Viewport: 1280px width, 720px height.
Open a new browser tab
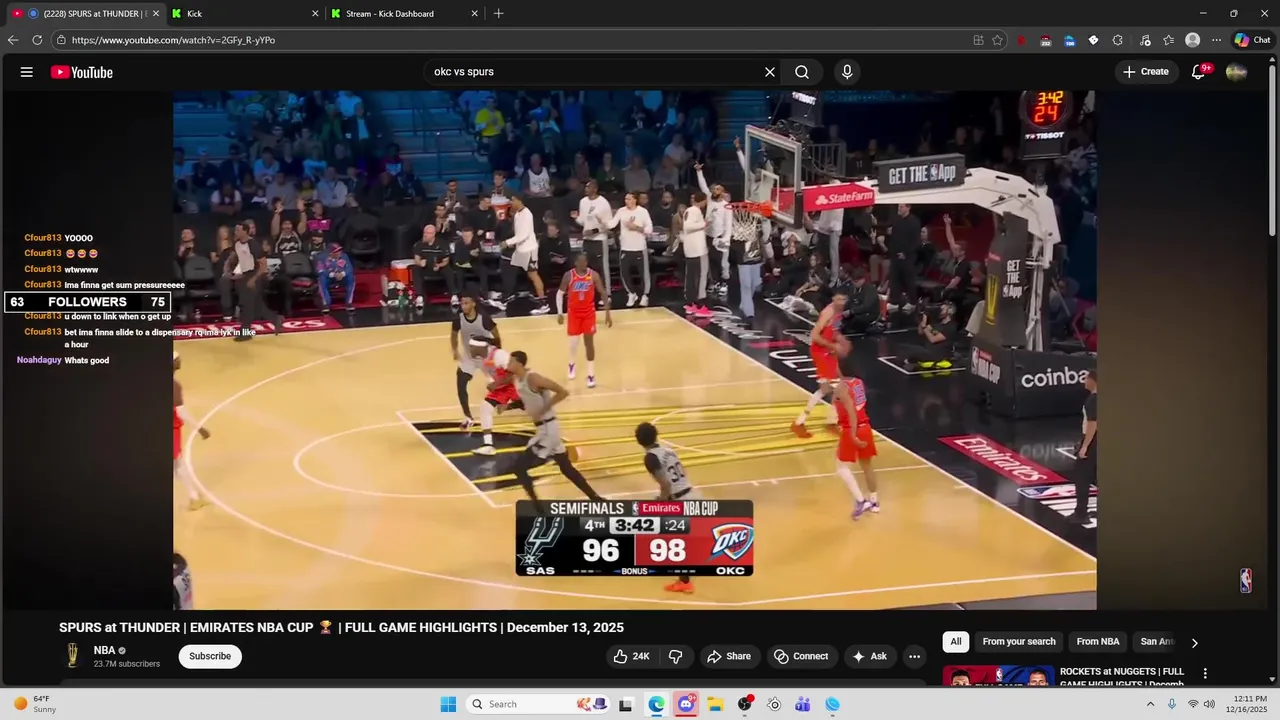498,13
